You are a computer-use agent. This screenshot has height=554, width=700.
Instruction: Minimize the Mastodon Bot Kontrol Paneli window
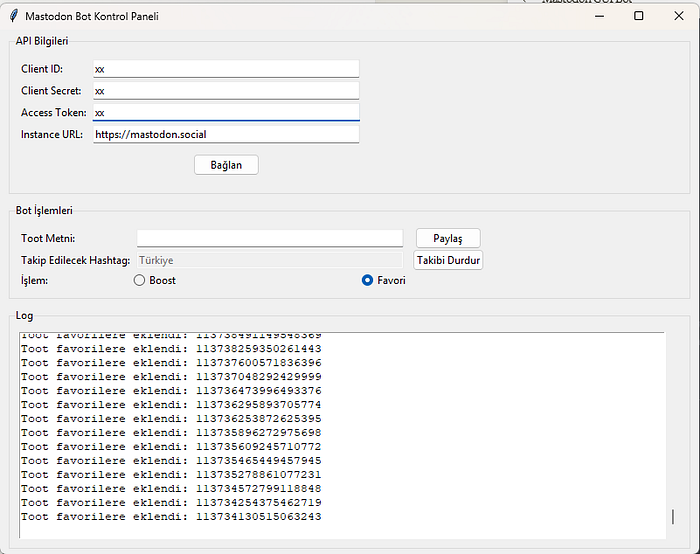(x=600, y=16)
